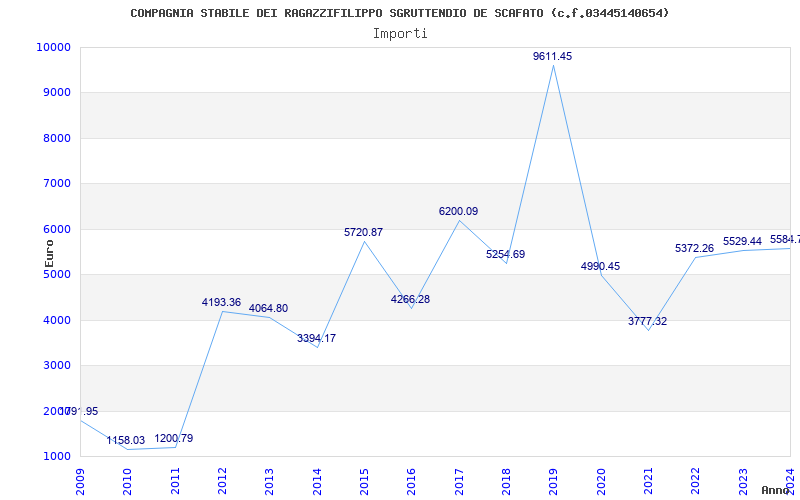Click the 9611.45 peak data label

tap(553, 57)
